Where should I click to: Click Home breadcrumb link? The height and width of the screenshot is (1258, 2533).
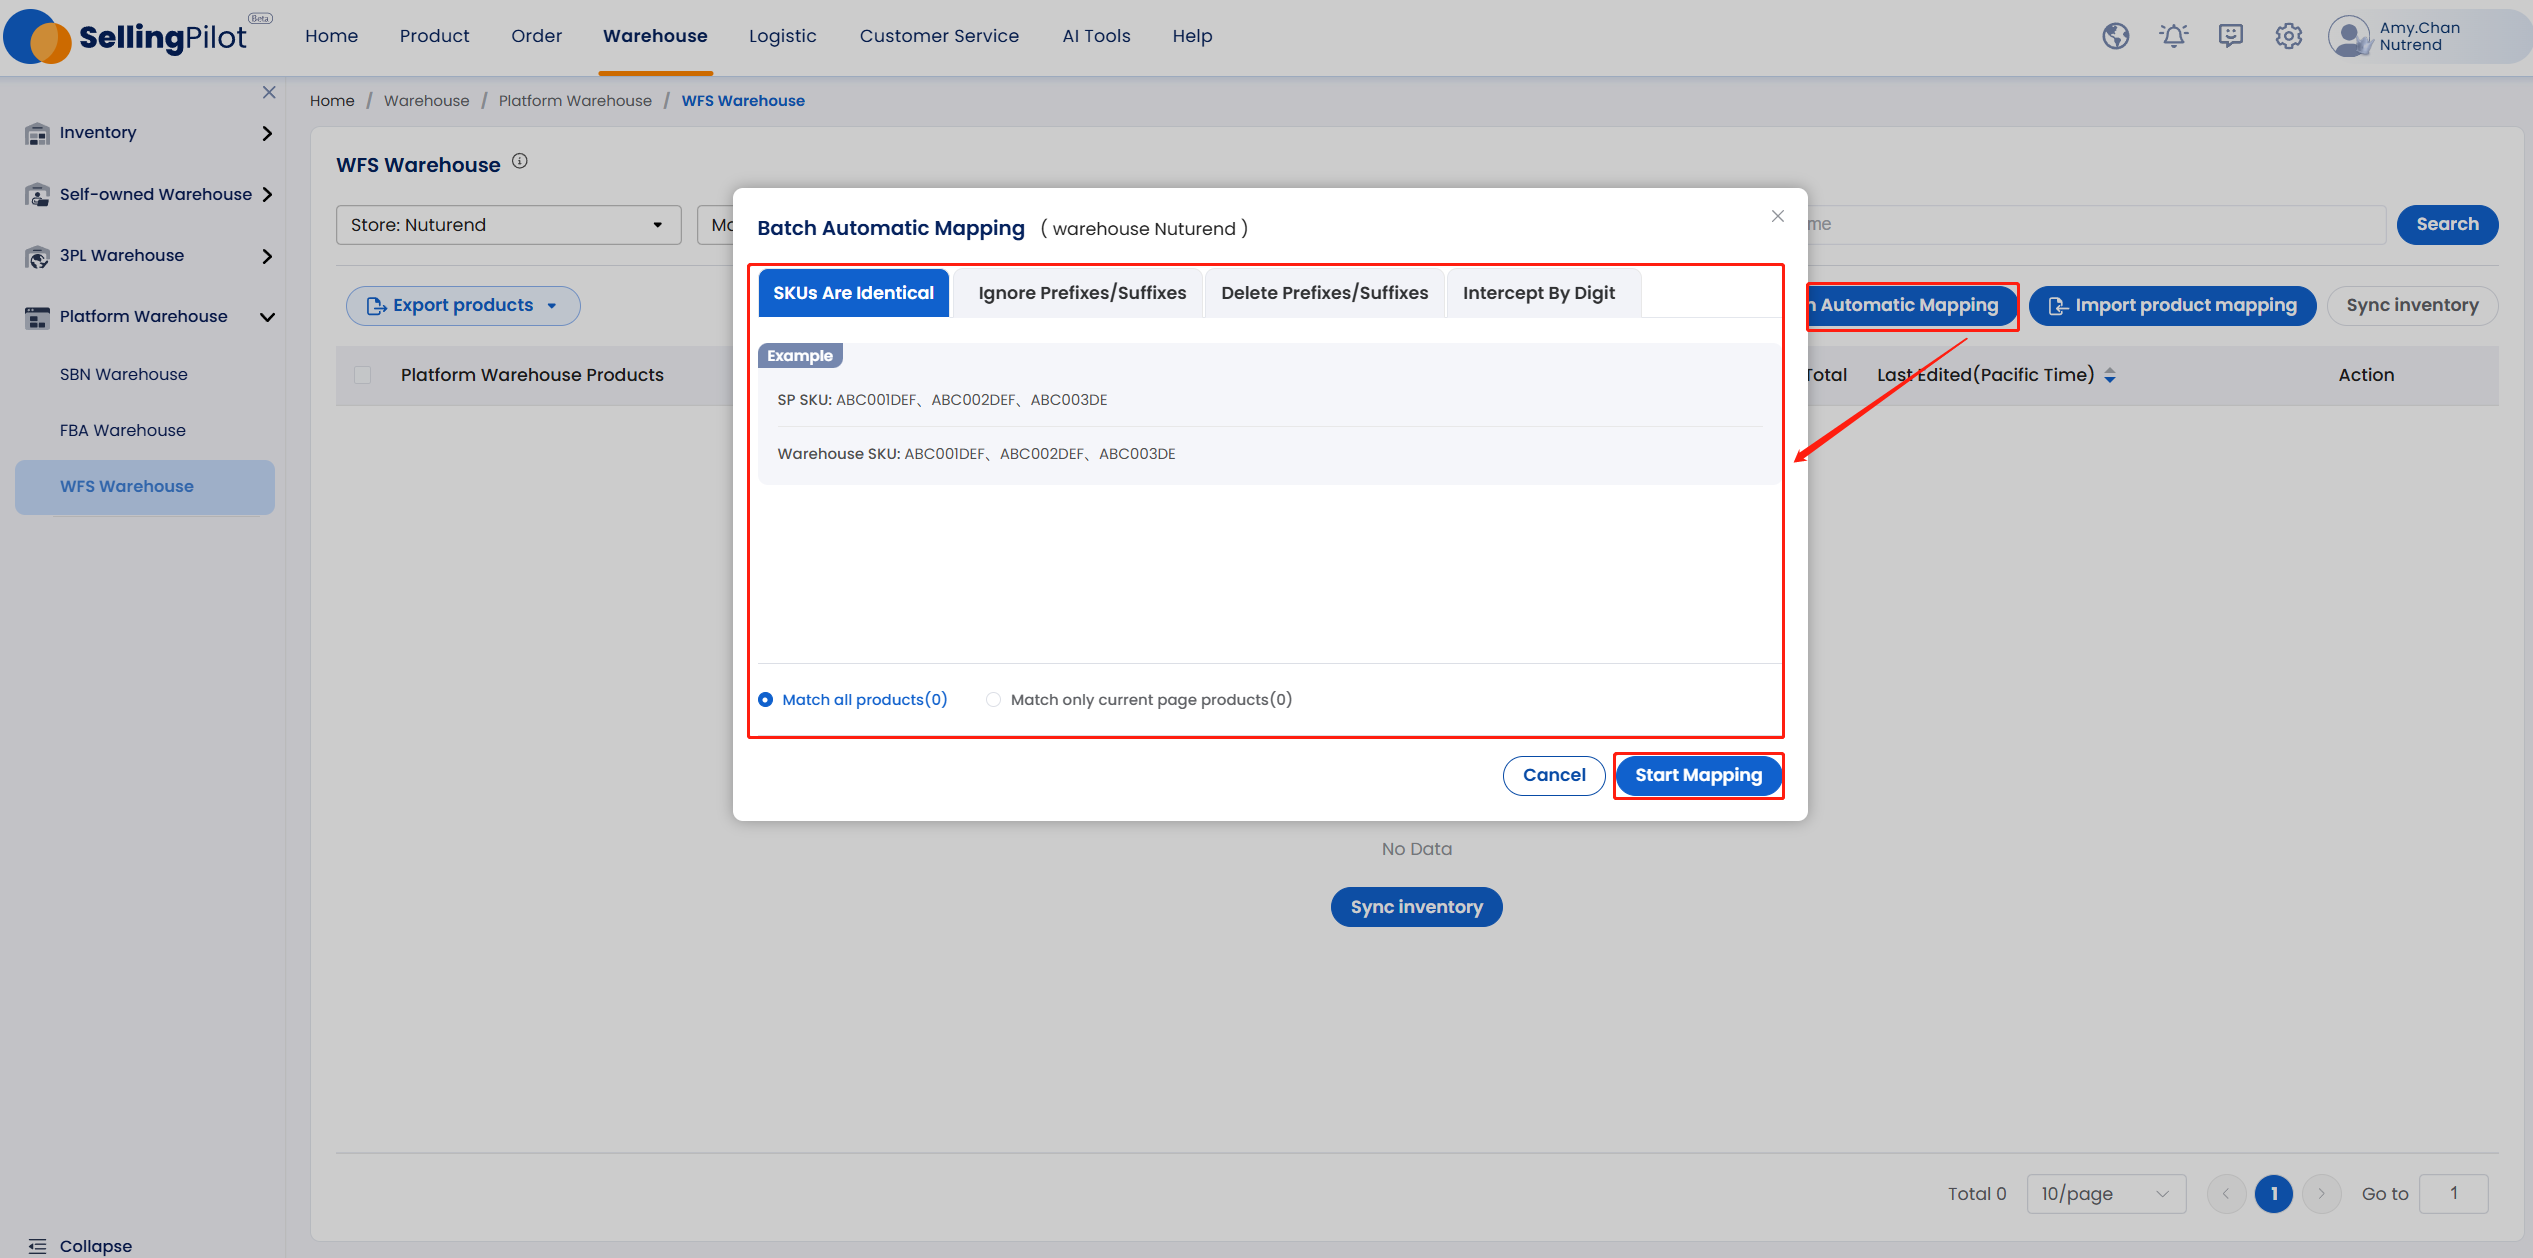[x=332, y=101]
